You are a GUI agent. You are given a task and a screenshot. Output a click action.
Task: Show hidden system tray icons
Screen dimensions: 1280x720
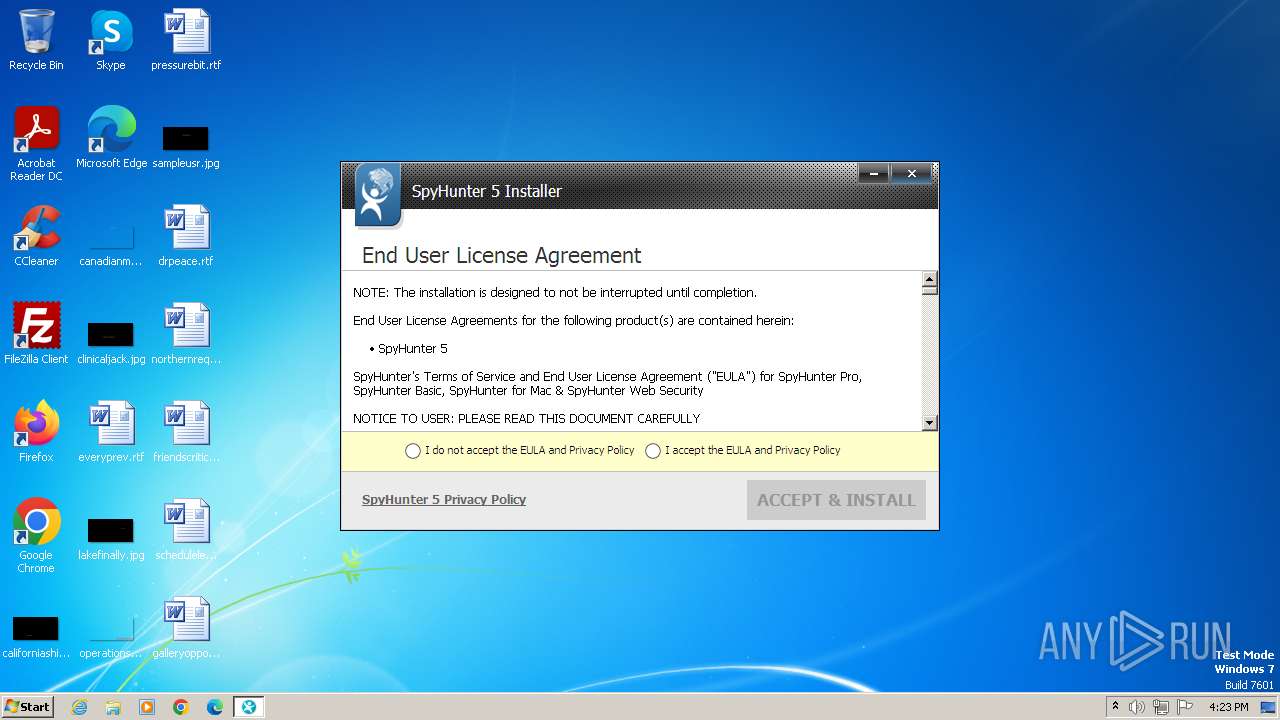[x=1115, y=707]
